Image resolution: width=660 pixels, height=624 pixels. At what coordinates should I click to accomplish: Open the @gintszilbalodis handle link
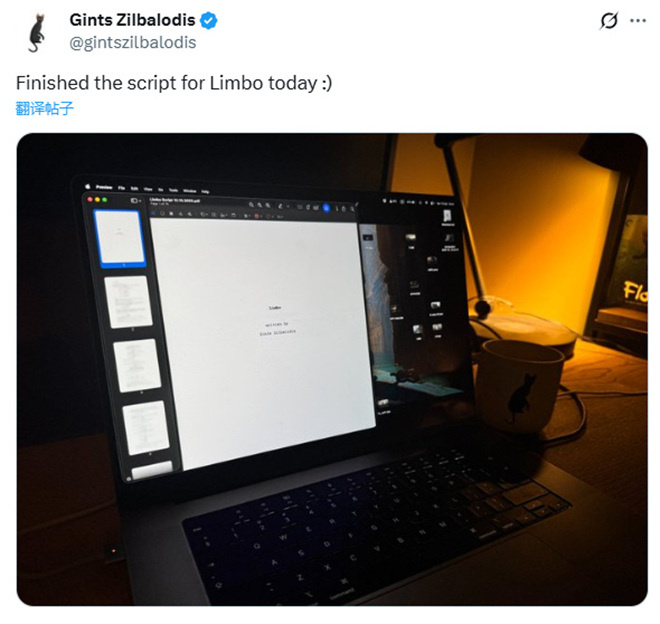133,43
